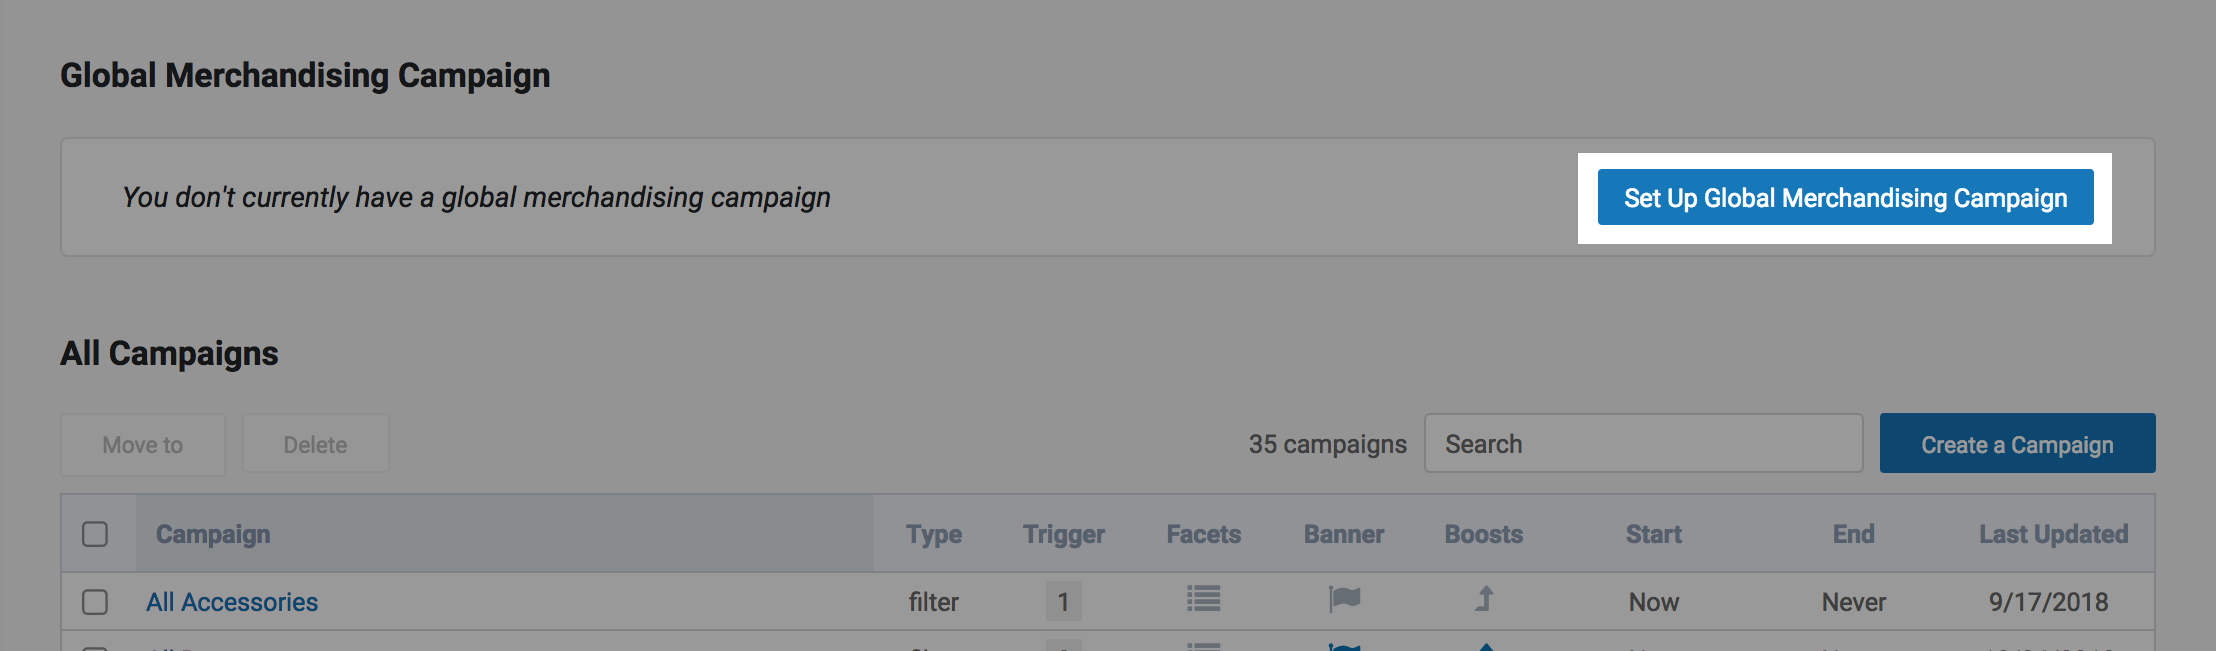Open the Move to menu
The image size is (2216, 651).
pyautogui.click(x=143, y=445)
